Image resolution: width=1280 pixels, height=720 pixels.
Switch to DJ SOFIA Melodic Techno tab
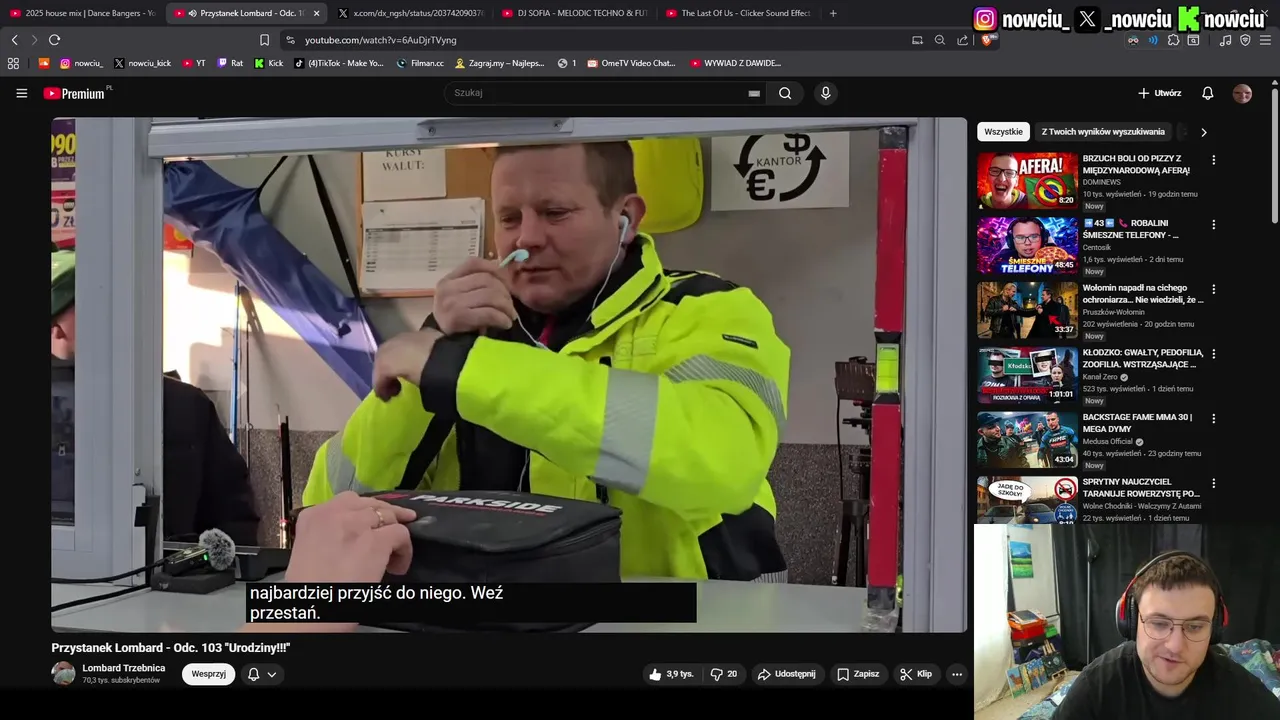click(x=575, y=13)
